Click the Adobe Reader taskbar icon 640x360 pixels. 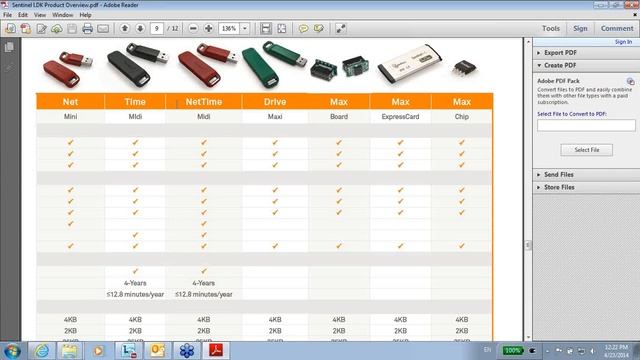[x=216, y=351]
